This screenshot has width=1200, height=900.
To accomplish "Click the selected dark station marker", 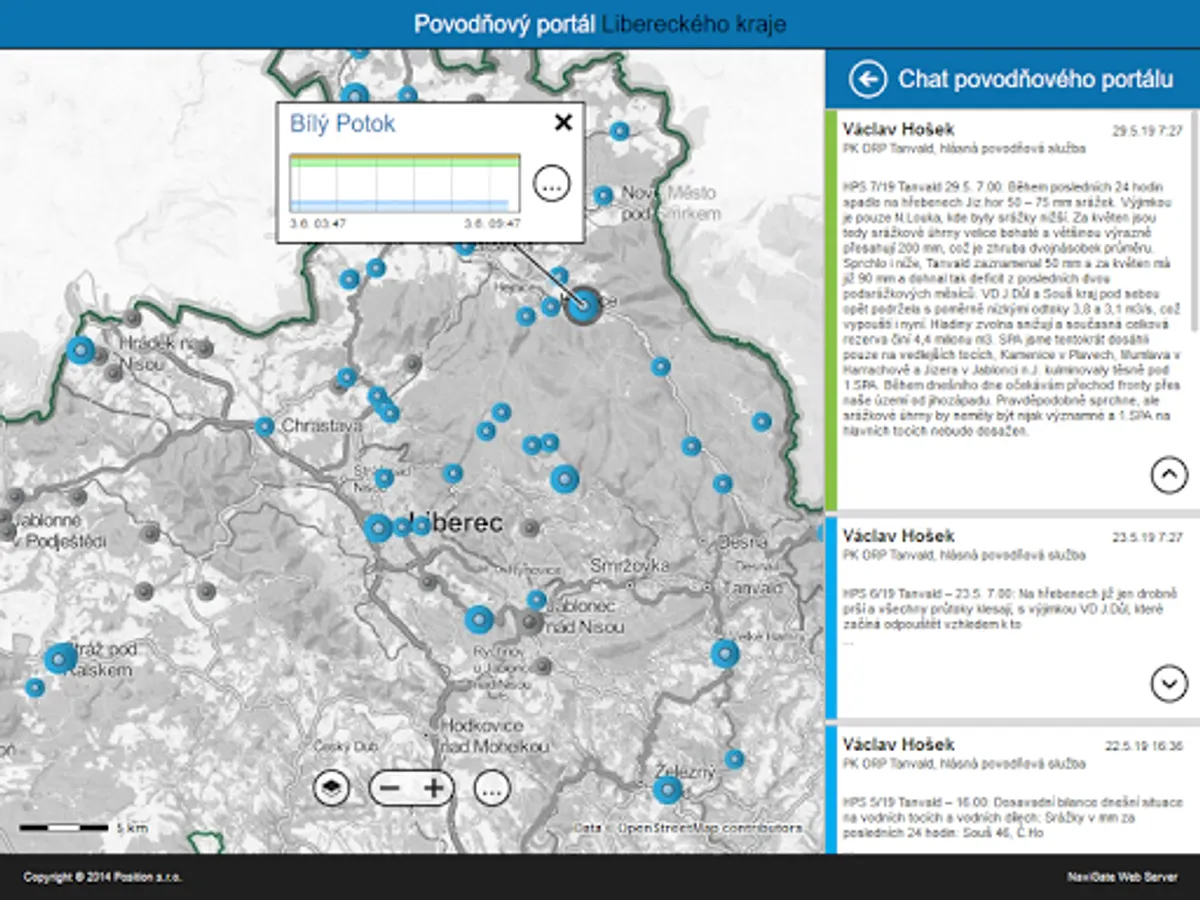I will 584,306.
